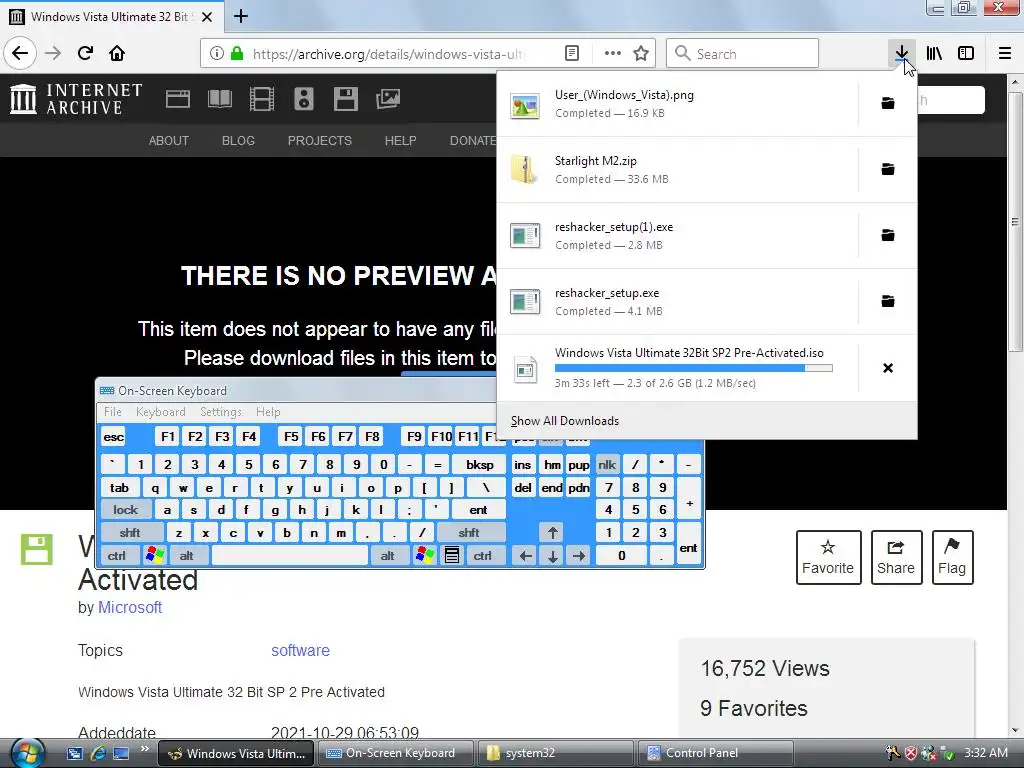1024x768 pixels.
Task: Open the File menu in On-Screen Keyboard
Action: click(x=113, y=412)
